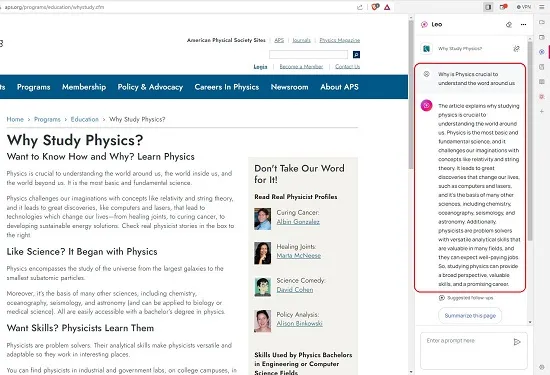Screen dimensions: 550x375
Task: Click the Curing Cancer profile photo thumbnail
Action: pos(262,219)
